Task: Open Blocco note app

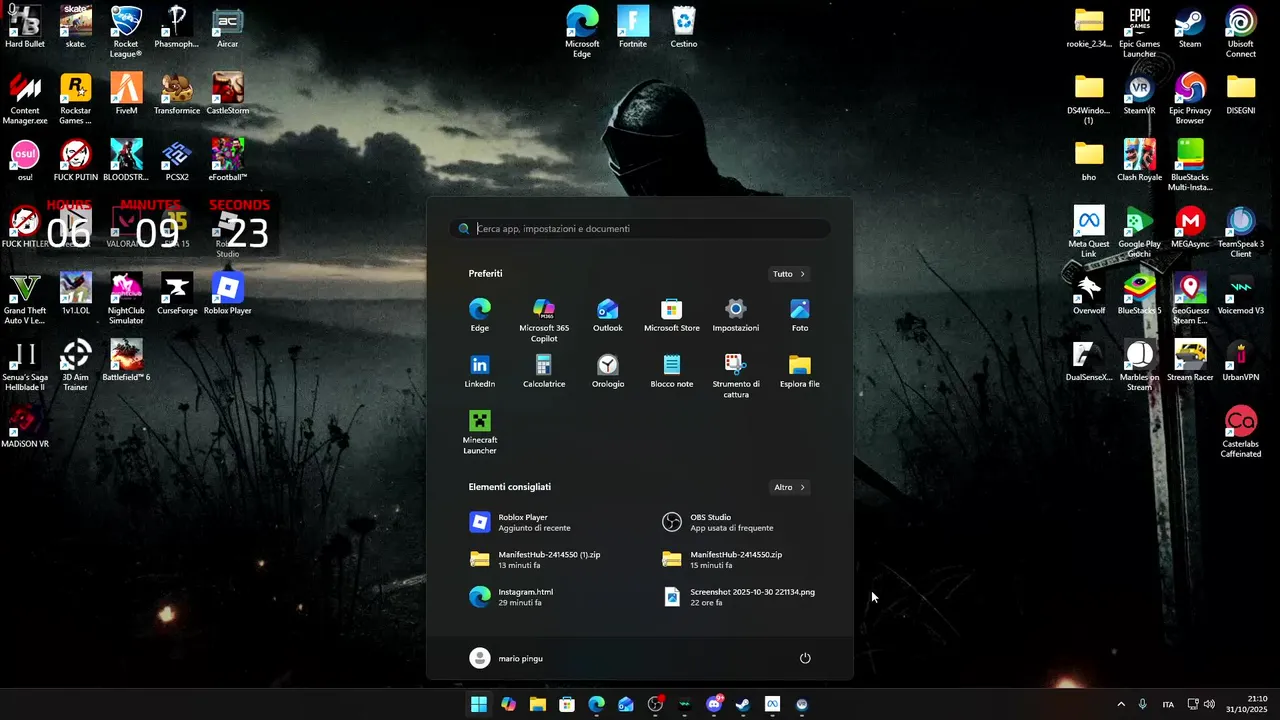Action: pyautogui.click(x=672, y=371)
